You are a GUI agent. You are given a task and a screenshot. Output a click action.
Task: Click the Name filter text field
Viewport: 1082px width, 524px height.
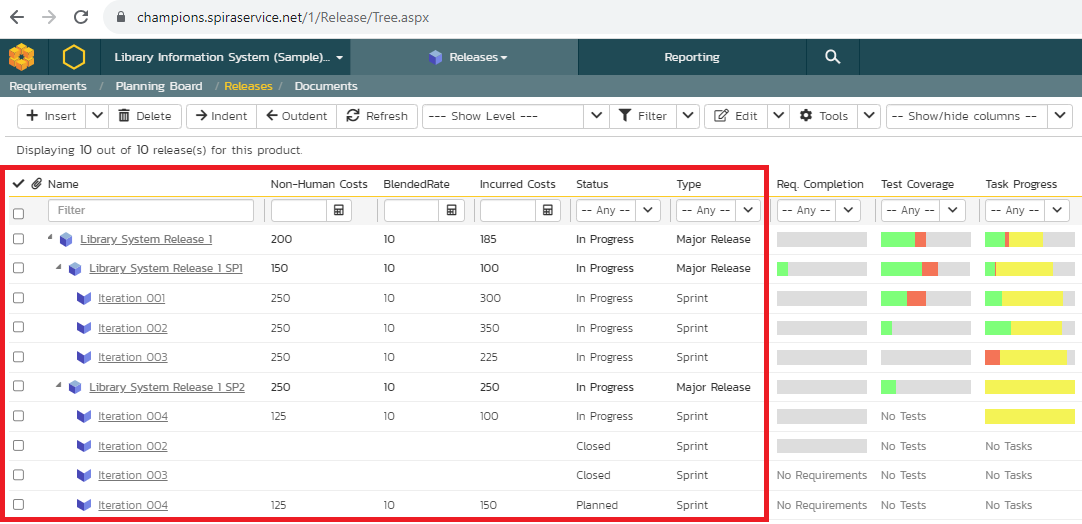150,211
